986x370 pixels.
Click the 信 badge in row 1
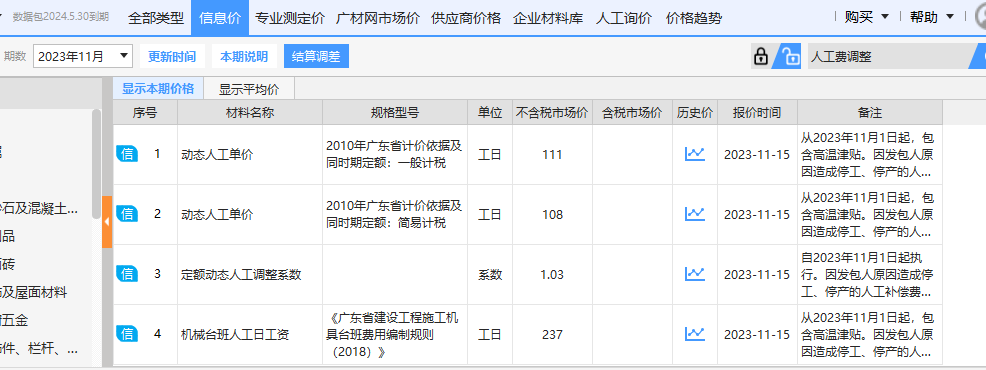[127, 154]
